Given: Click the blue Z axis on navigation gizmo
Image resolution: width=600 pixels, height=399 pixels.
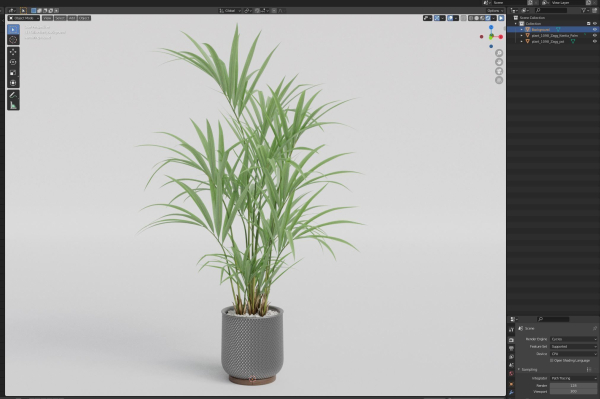Looking at the screenshot, I should coord(491,28).
